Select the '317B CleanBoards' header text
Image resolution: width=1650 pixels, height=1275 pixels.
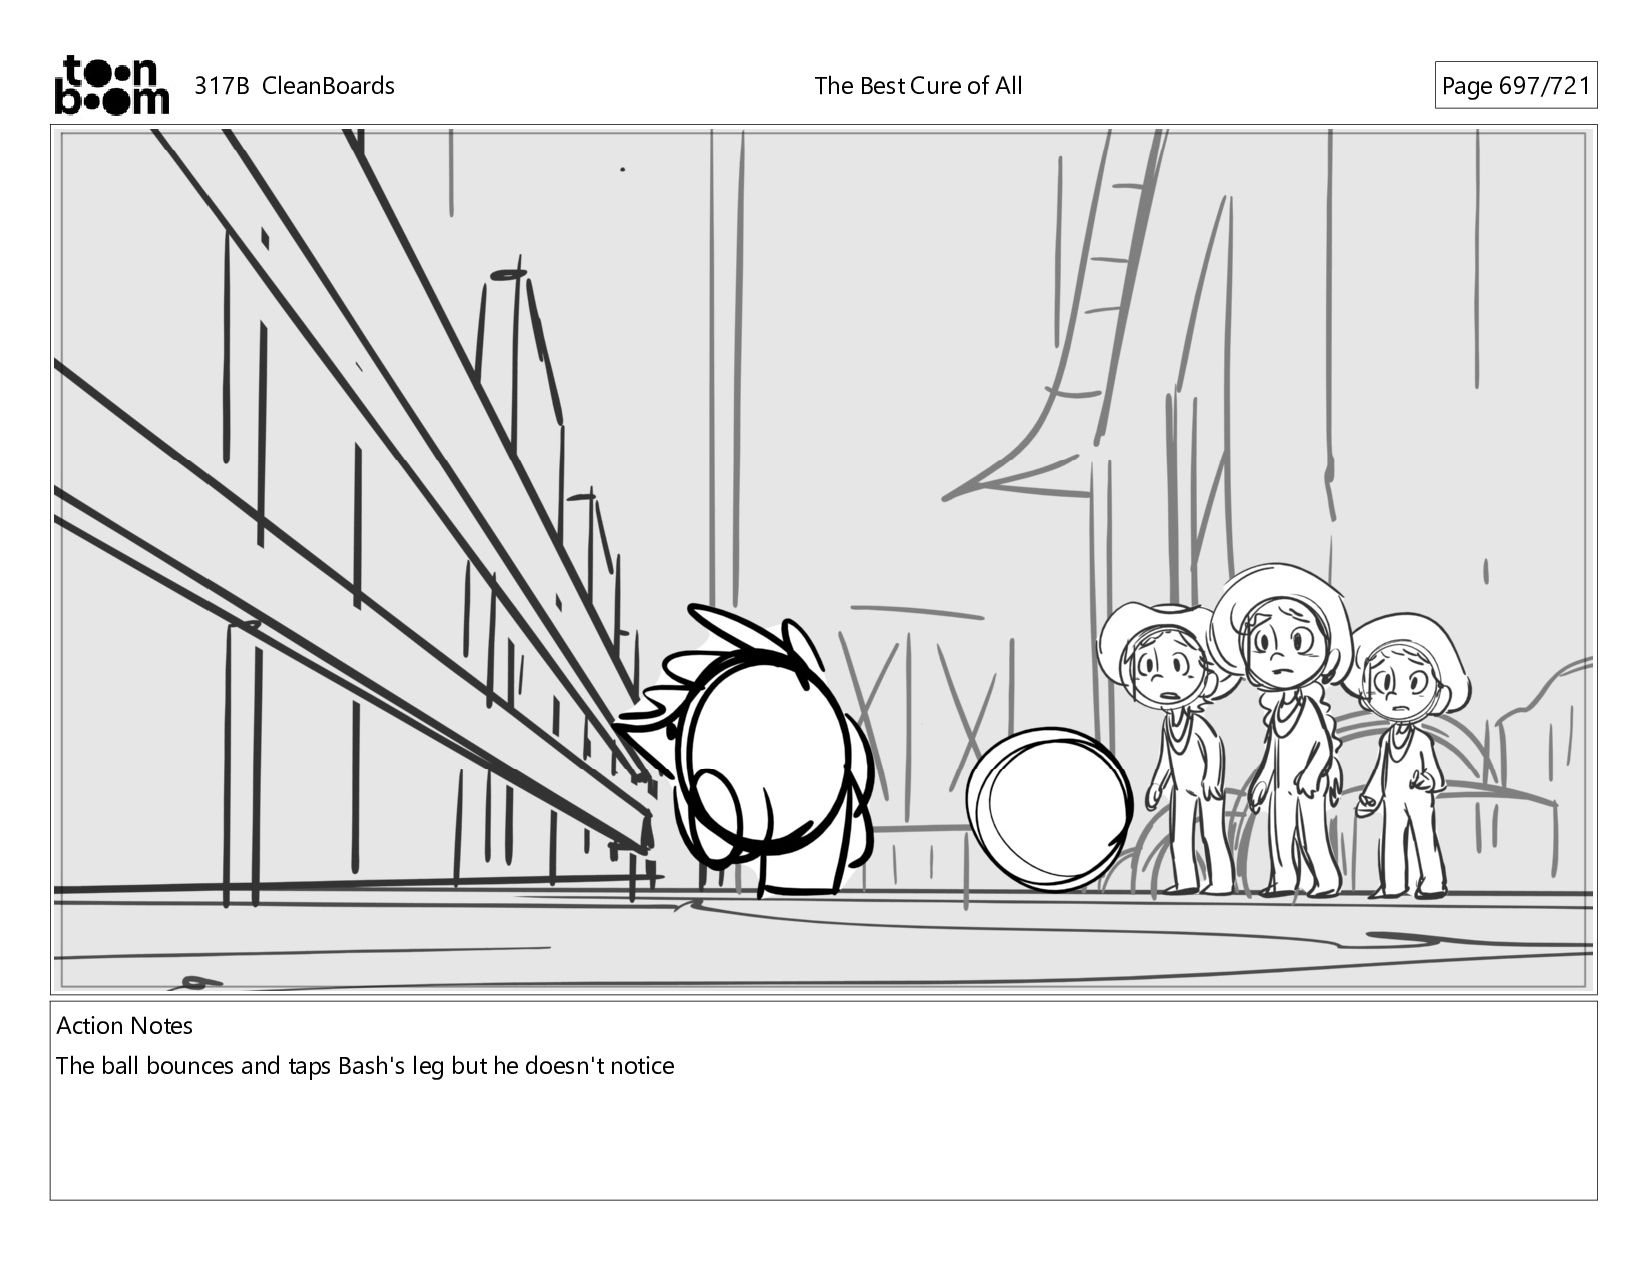(294, 86)
